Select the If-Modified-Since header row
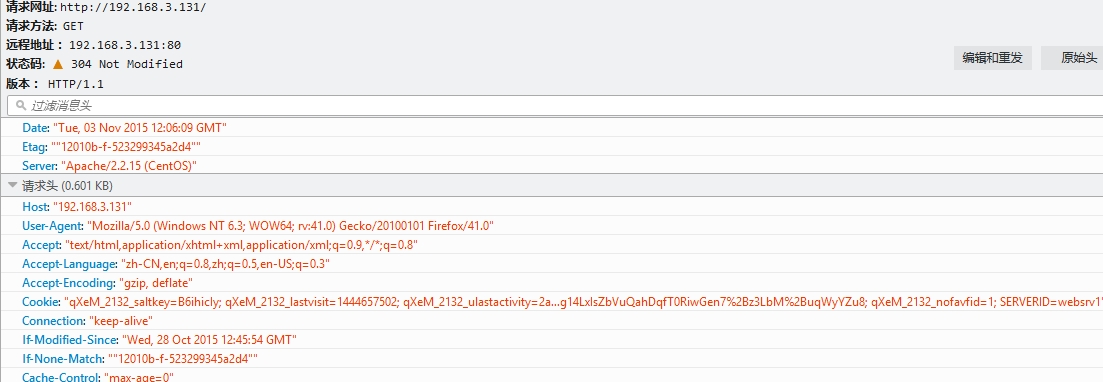Viewport: 1103px width, 382px height. [x=552, y=340]
